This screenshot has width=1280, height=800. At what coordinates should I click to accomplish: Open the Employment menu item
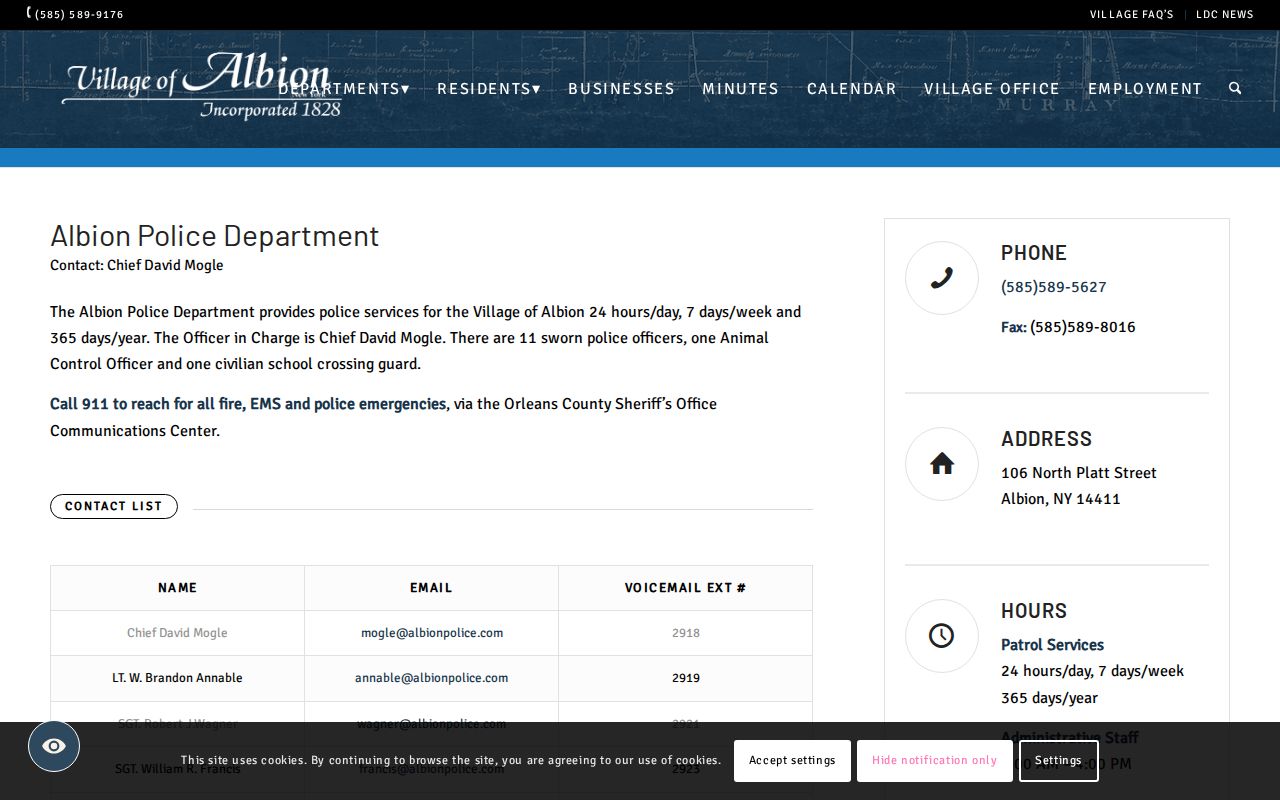pos(1145,88)
